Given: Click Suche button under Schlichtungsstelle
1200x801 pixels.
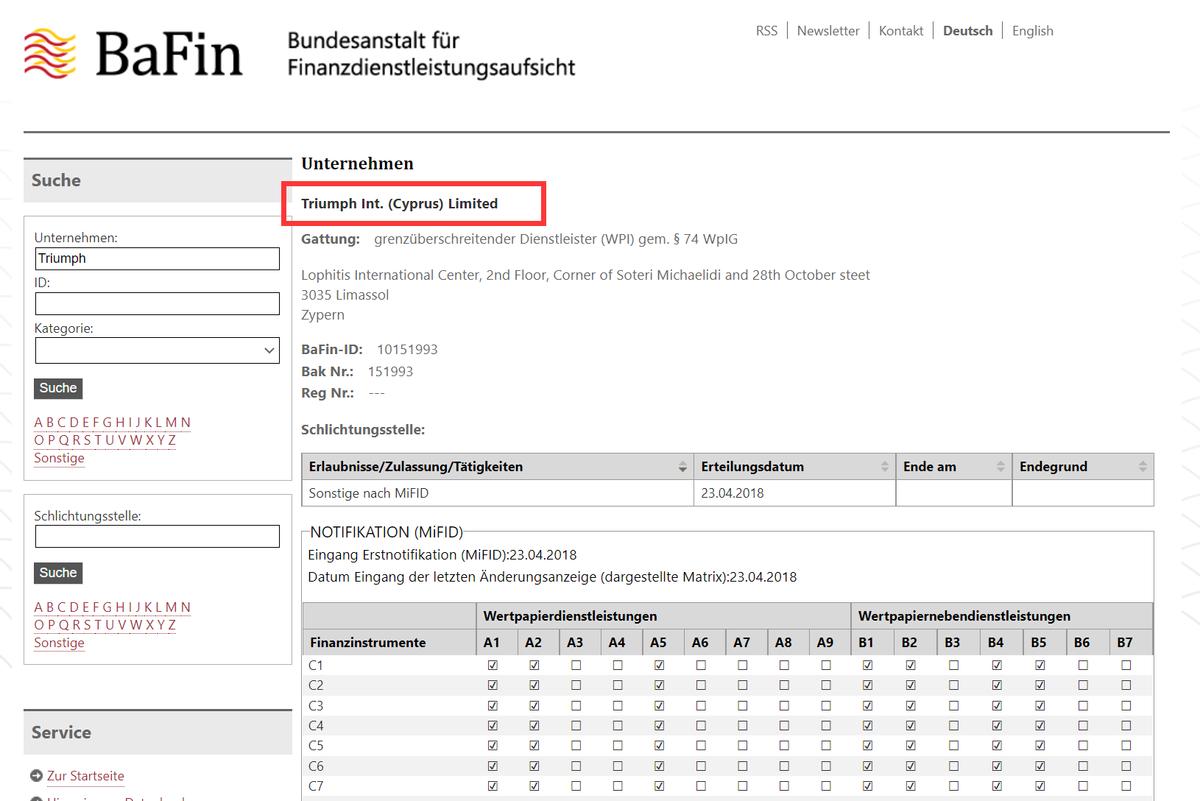Looking at the screenshot, I should pos(58,573).
